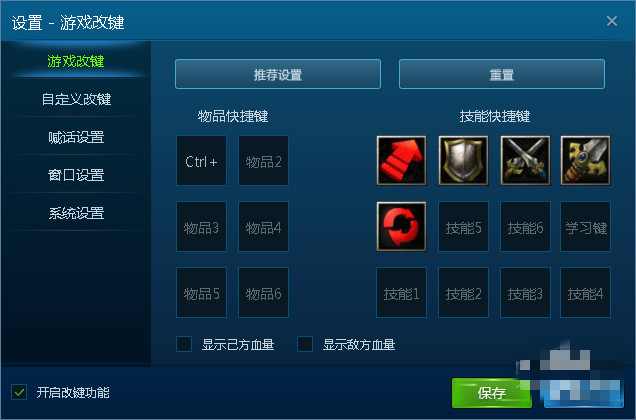Uncheck 开启改键功能 checkbox
Image resolution: width=636 pixels, height=420 pixels.
(19, 392)
